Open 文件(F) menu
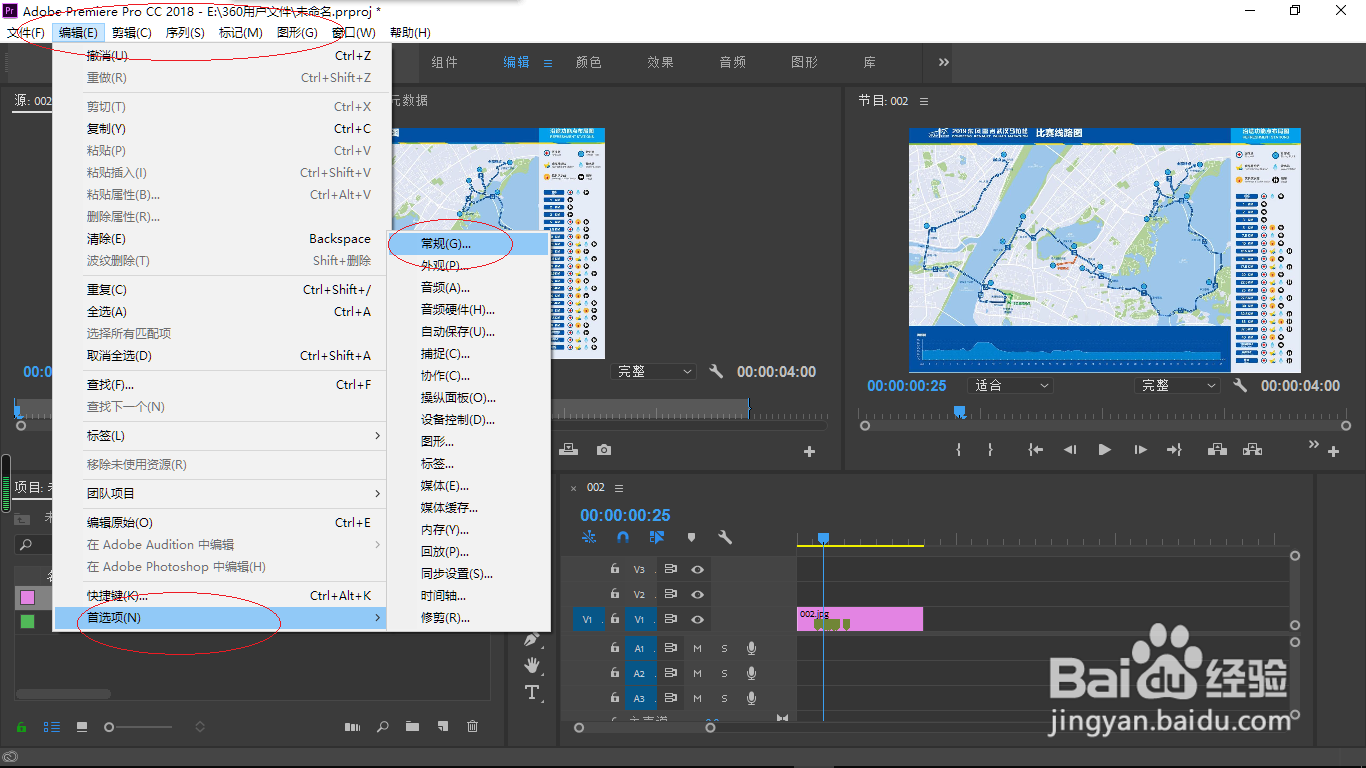The image size is (1366, 768). tap(26, 33)
